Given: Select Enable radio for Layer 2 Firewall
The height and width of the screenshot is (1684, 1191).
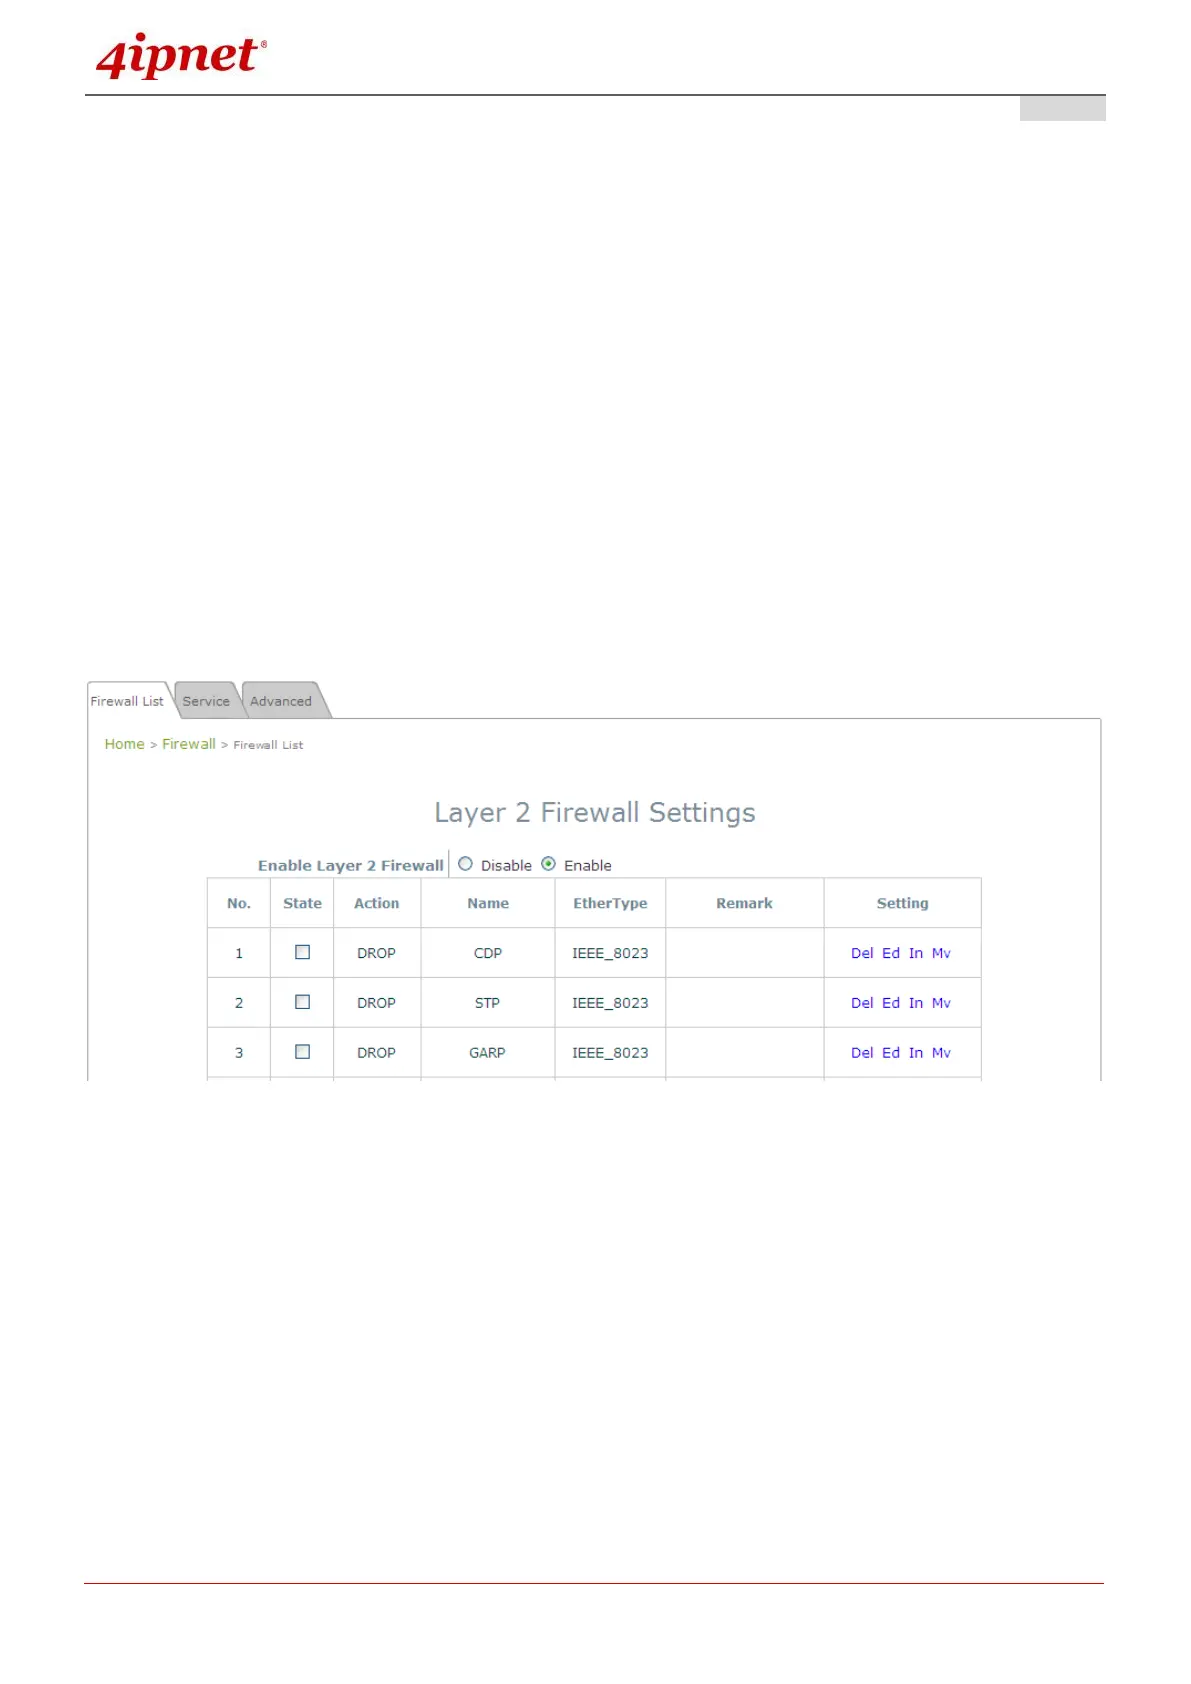Looking at the screenshot, I should coord(549,864).
